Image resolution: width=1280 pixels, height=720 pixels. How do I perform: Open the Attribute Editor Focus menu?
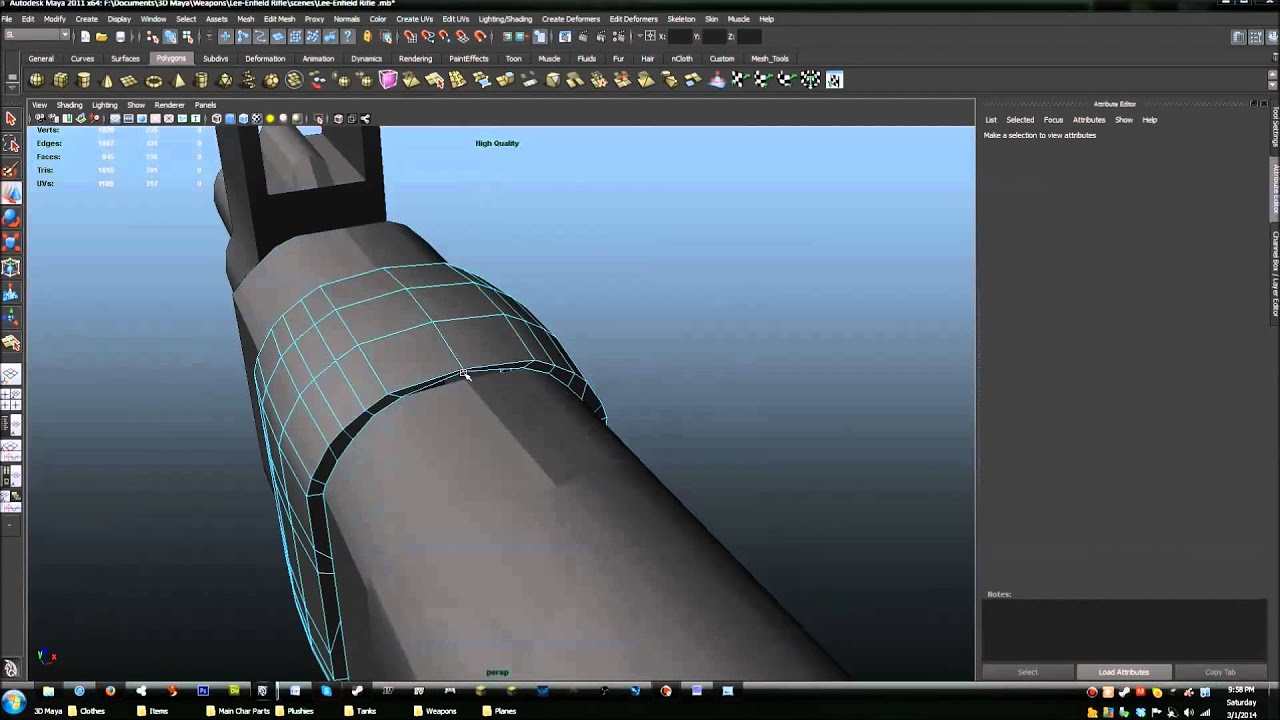click(1053, 120)
